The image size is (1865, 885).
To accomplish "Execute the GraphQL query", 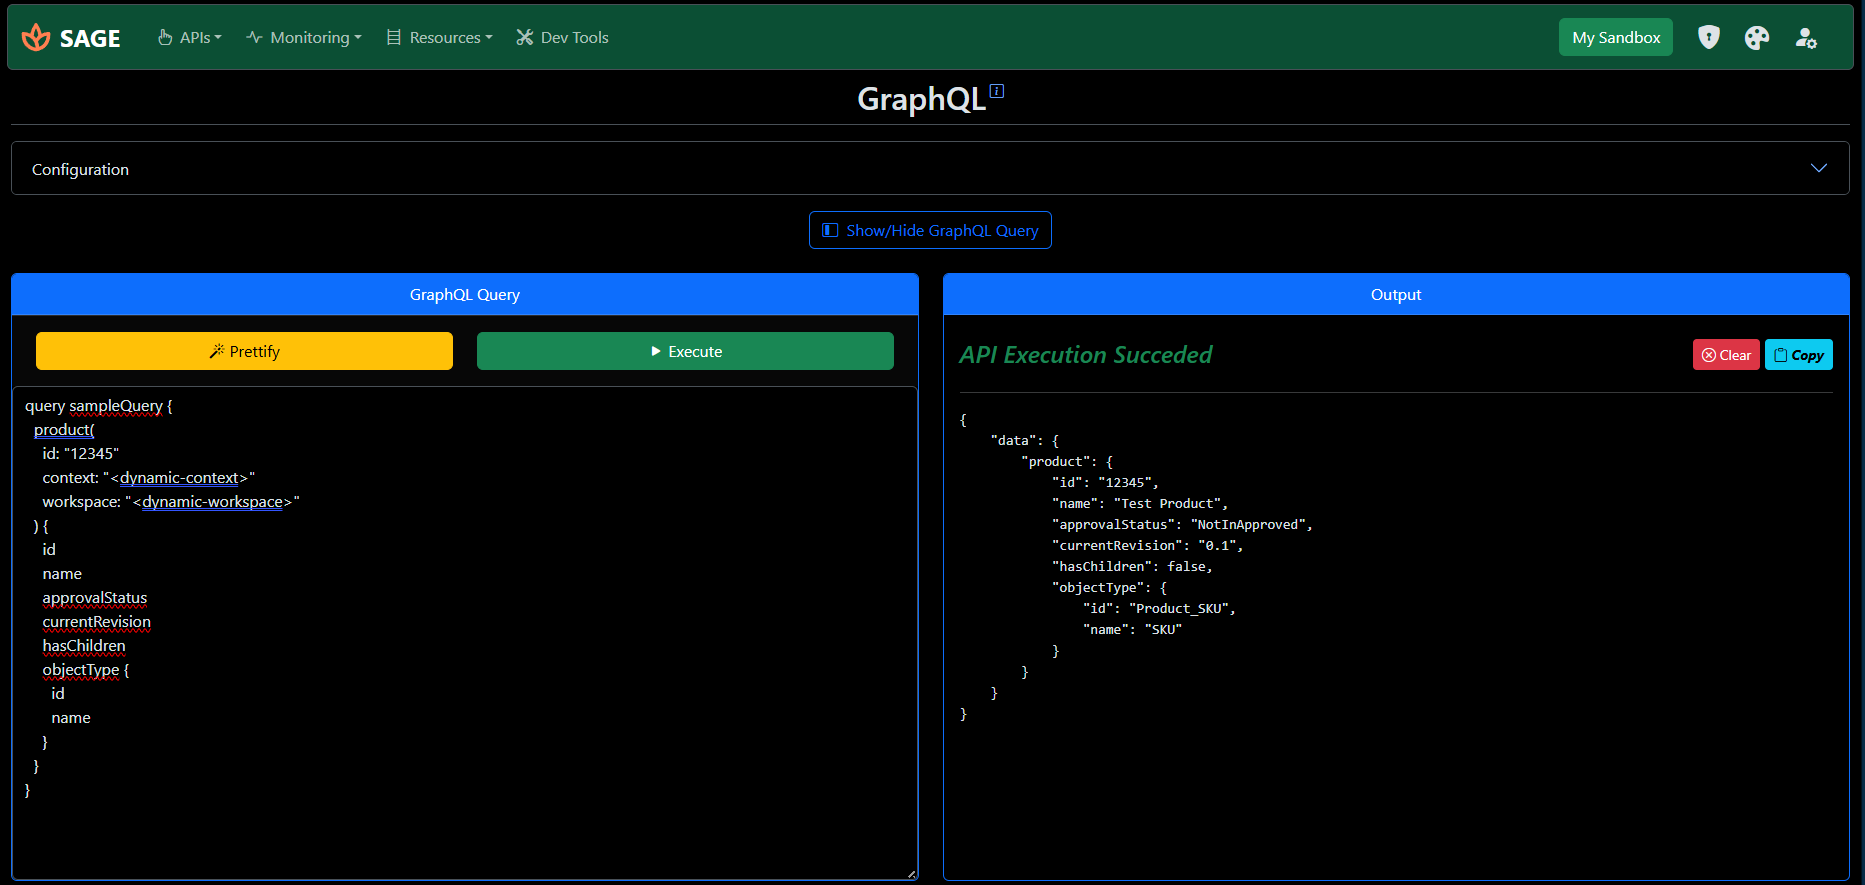I will [x=685, y=351].
